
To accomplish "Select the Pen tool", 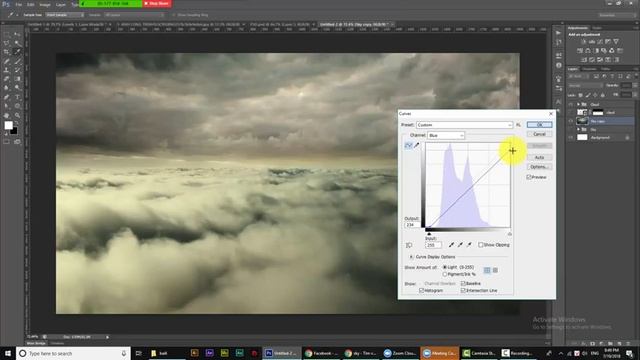I will pos(7,97).
